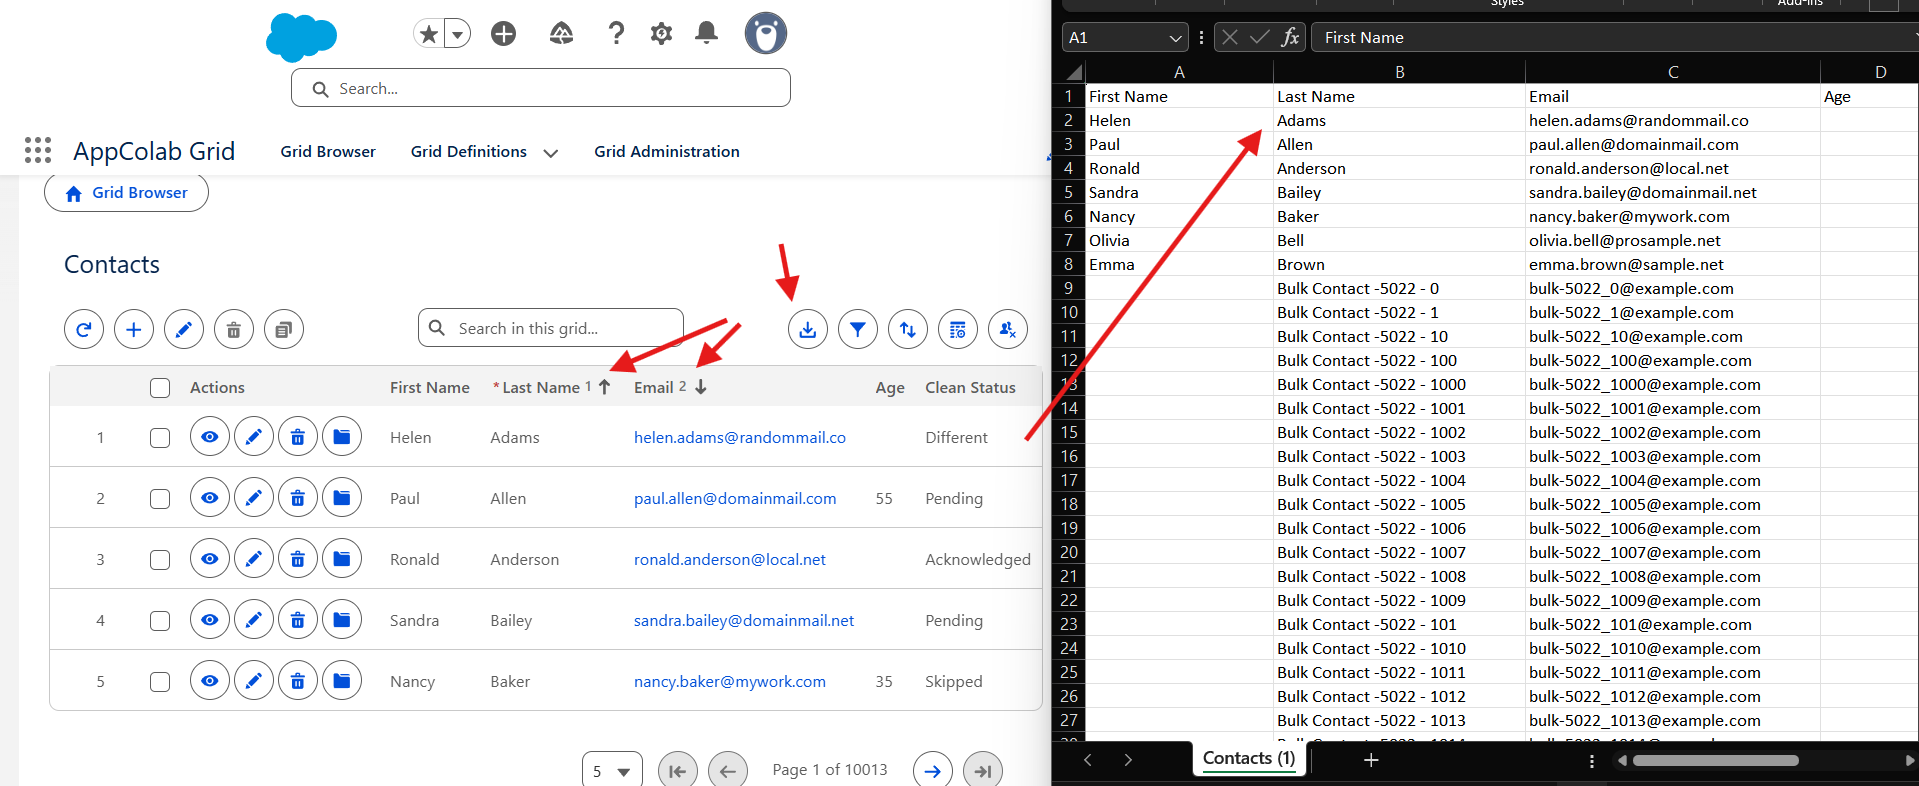1919x786 pixels.
Task: Open the sort arrows toolbar button
Action: point(908,329)
